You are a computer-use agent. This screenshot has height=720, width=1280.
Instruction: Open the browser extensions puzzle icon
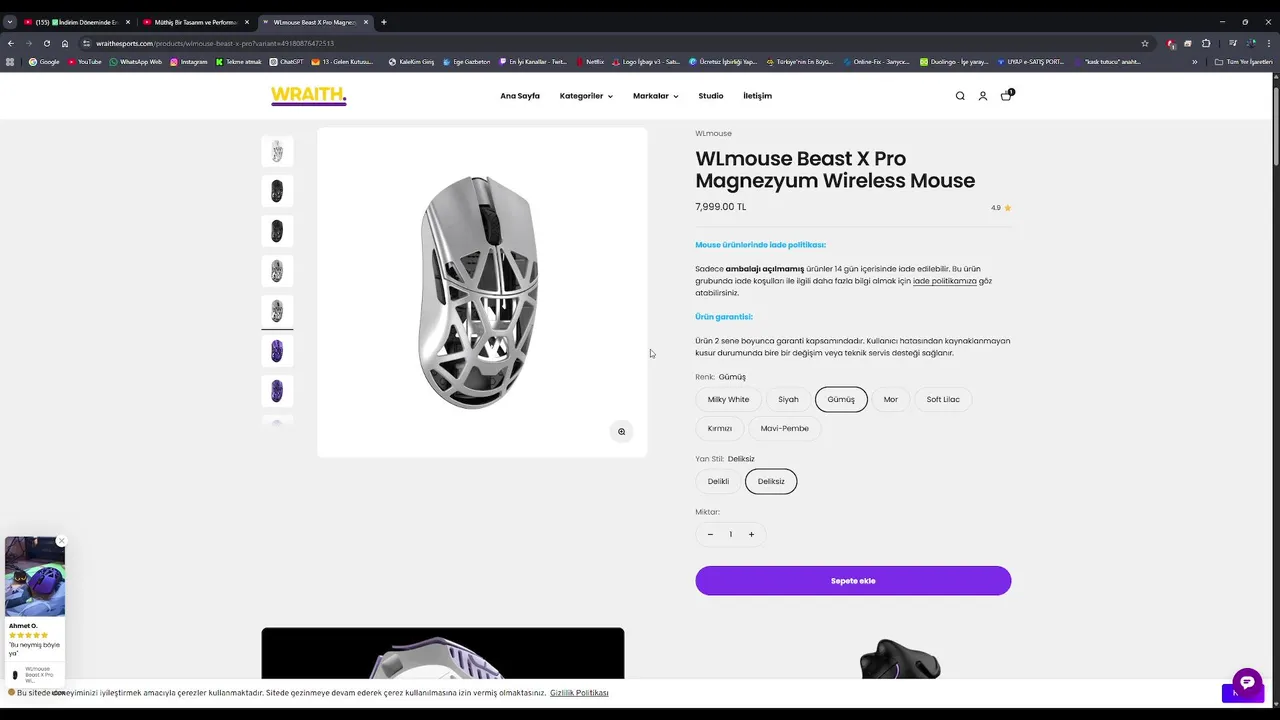point(1206,43)
